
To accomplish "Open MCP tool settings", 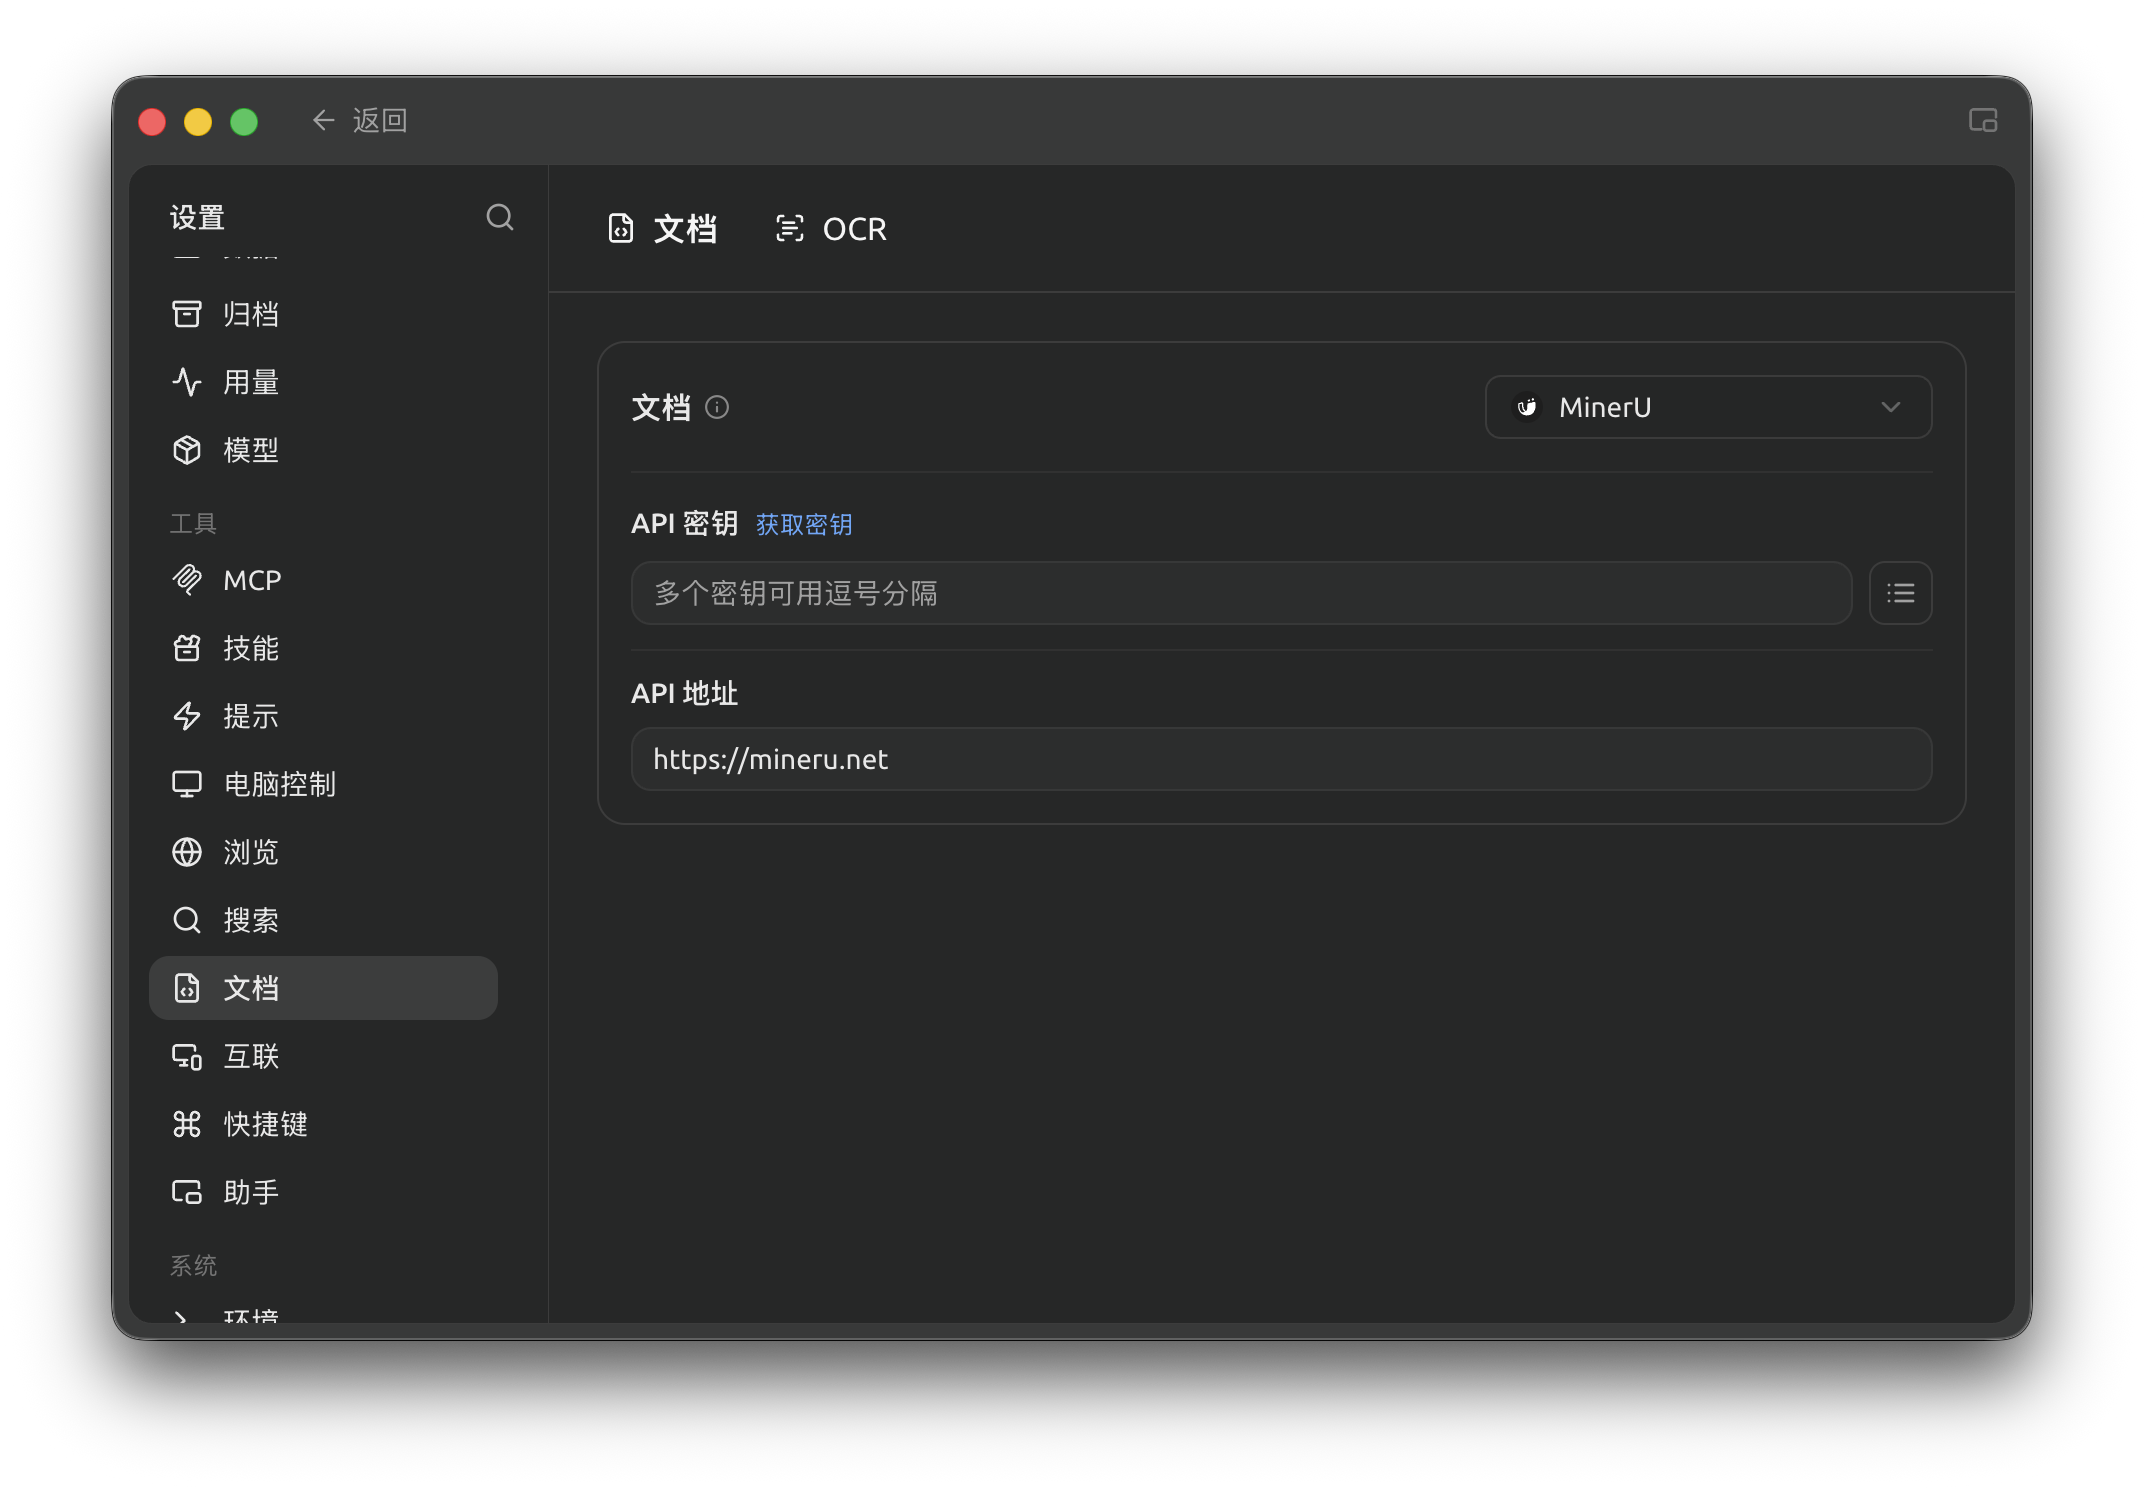I will tap(323, 580).
